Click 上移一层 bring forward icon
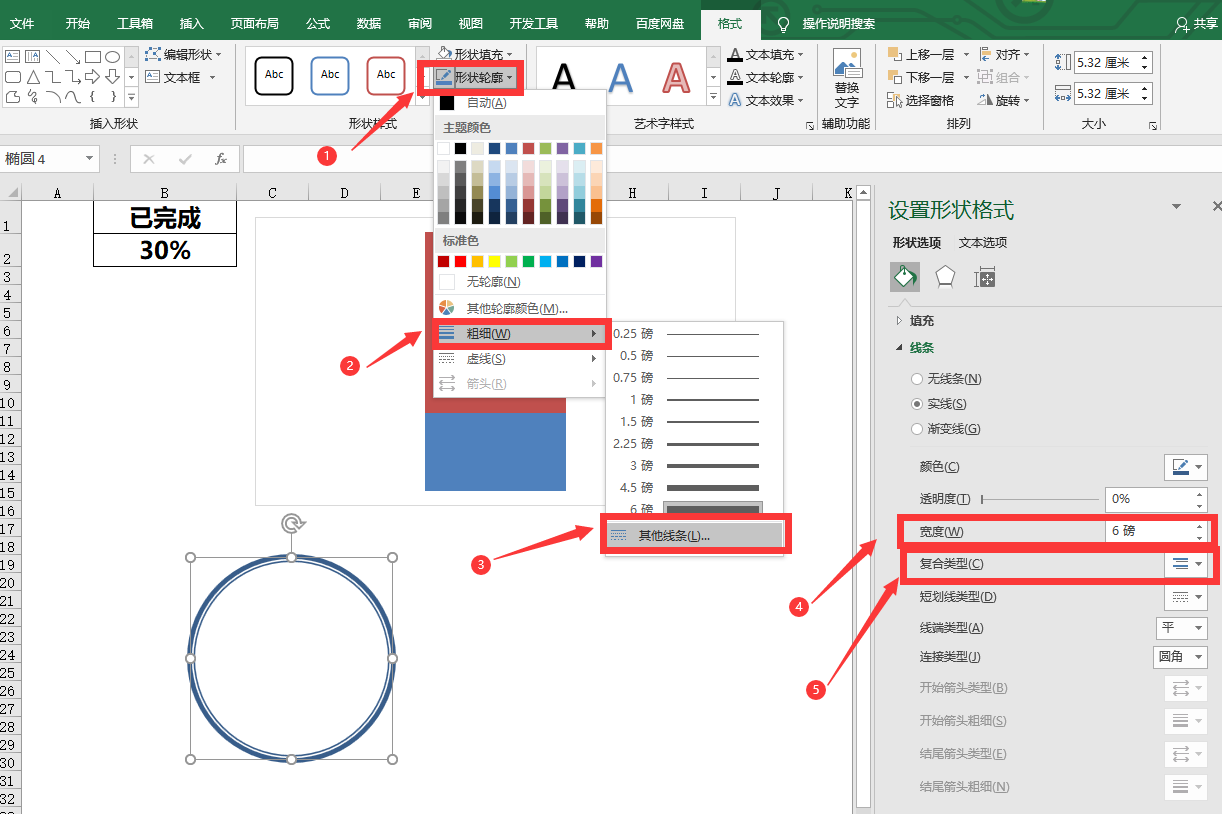 [895, 55]
